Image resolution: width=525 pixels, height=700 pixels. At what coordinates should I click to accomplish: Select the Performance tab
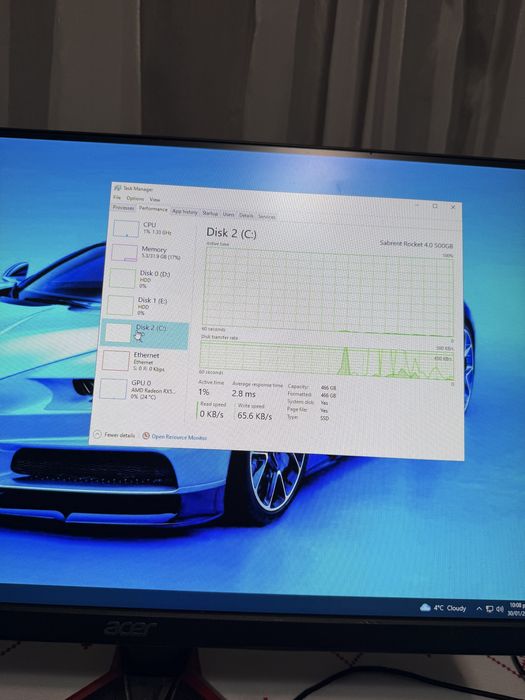(153, 209)
